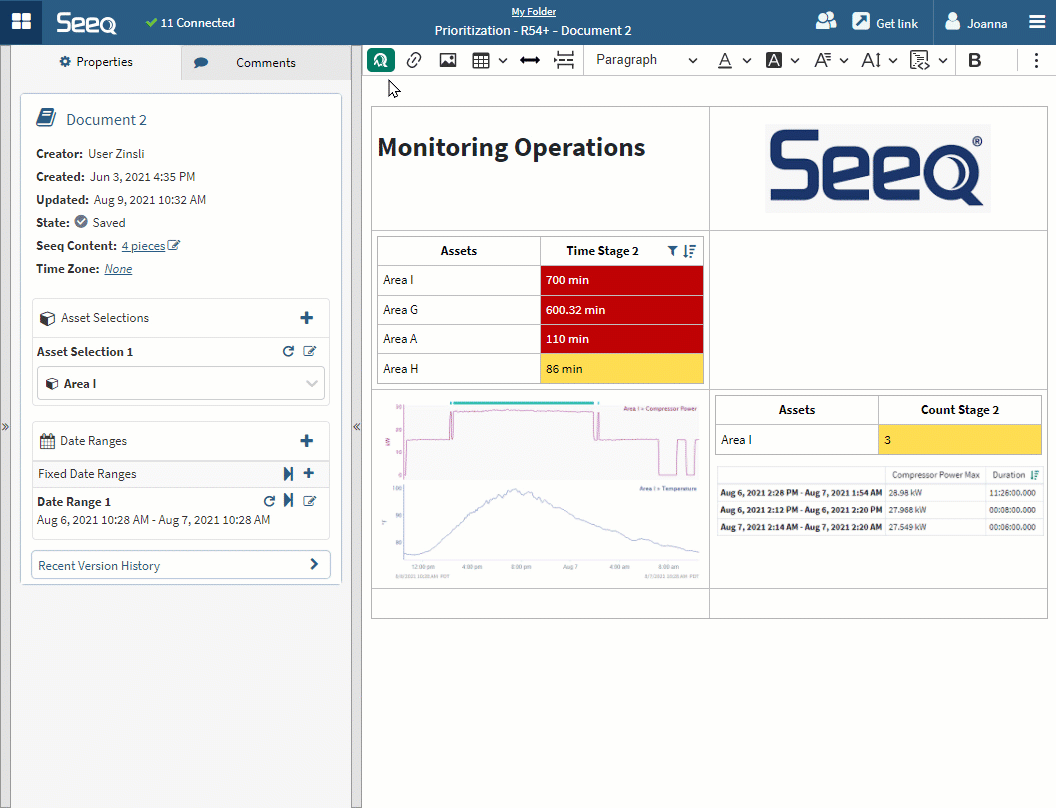Viewport: 1056px width, 808px height.
Task: Toggle bold formatting
Action: coord(975,60)
